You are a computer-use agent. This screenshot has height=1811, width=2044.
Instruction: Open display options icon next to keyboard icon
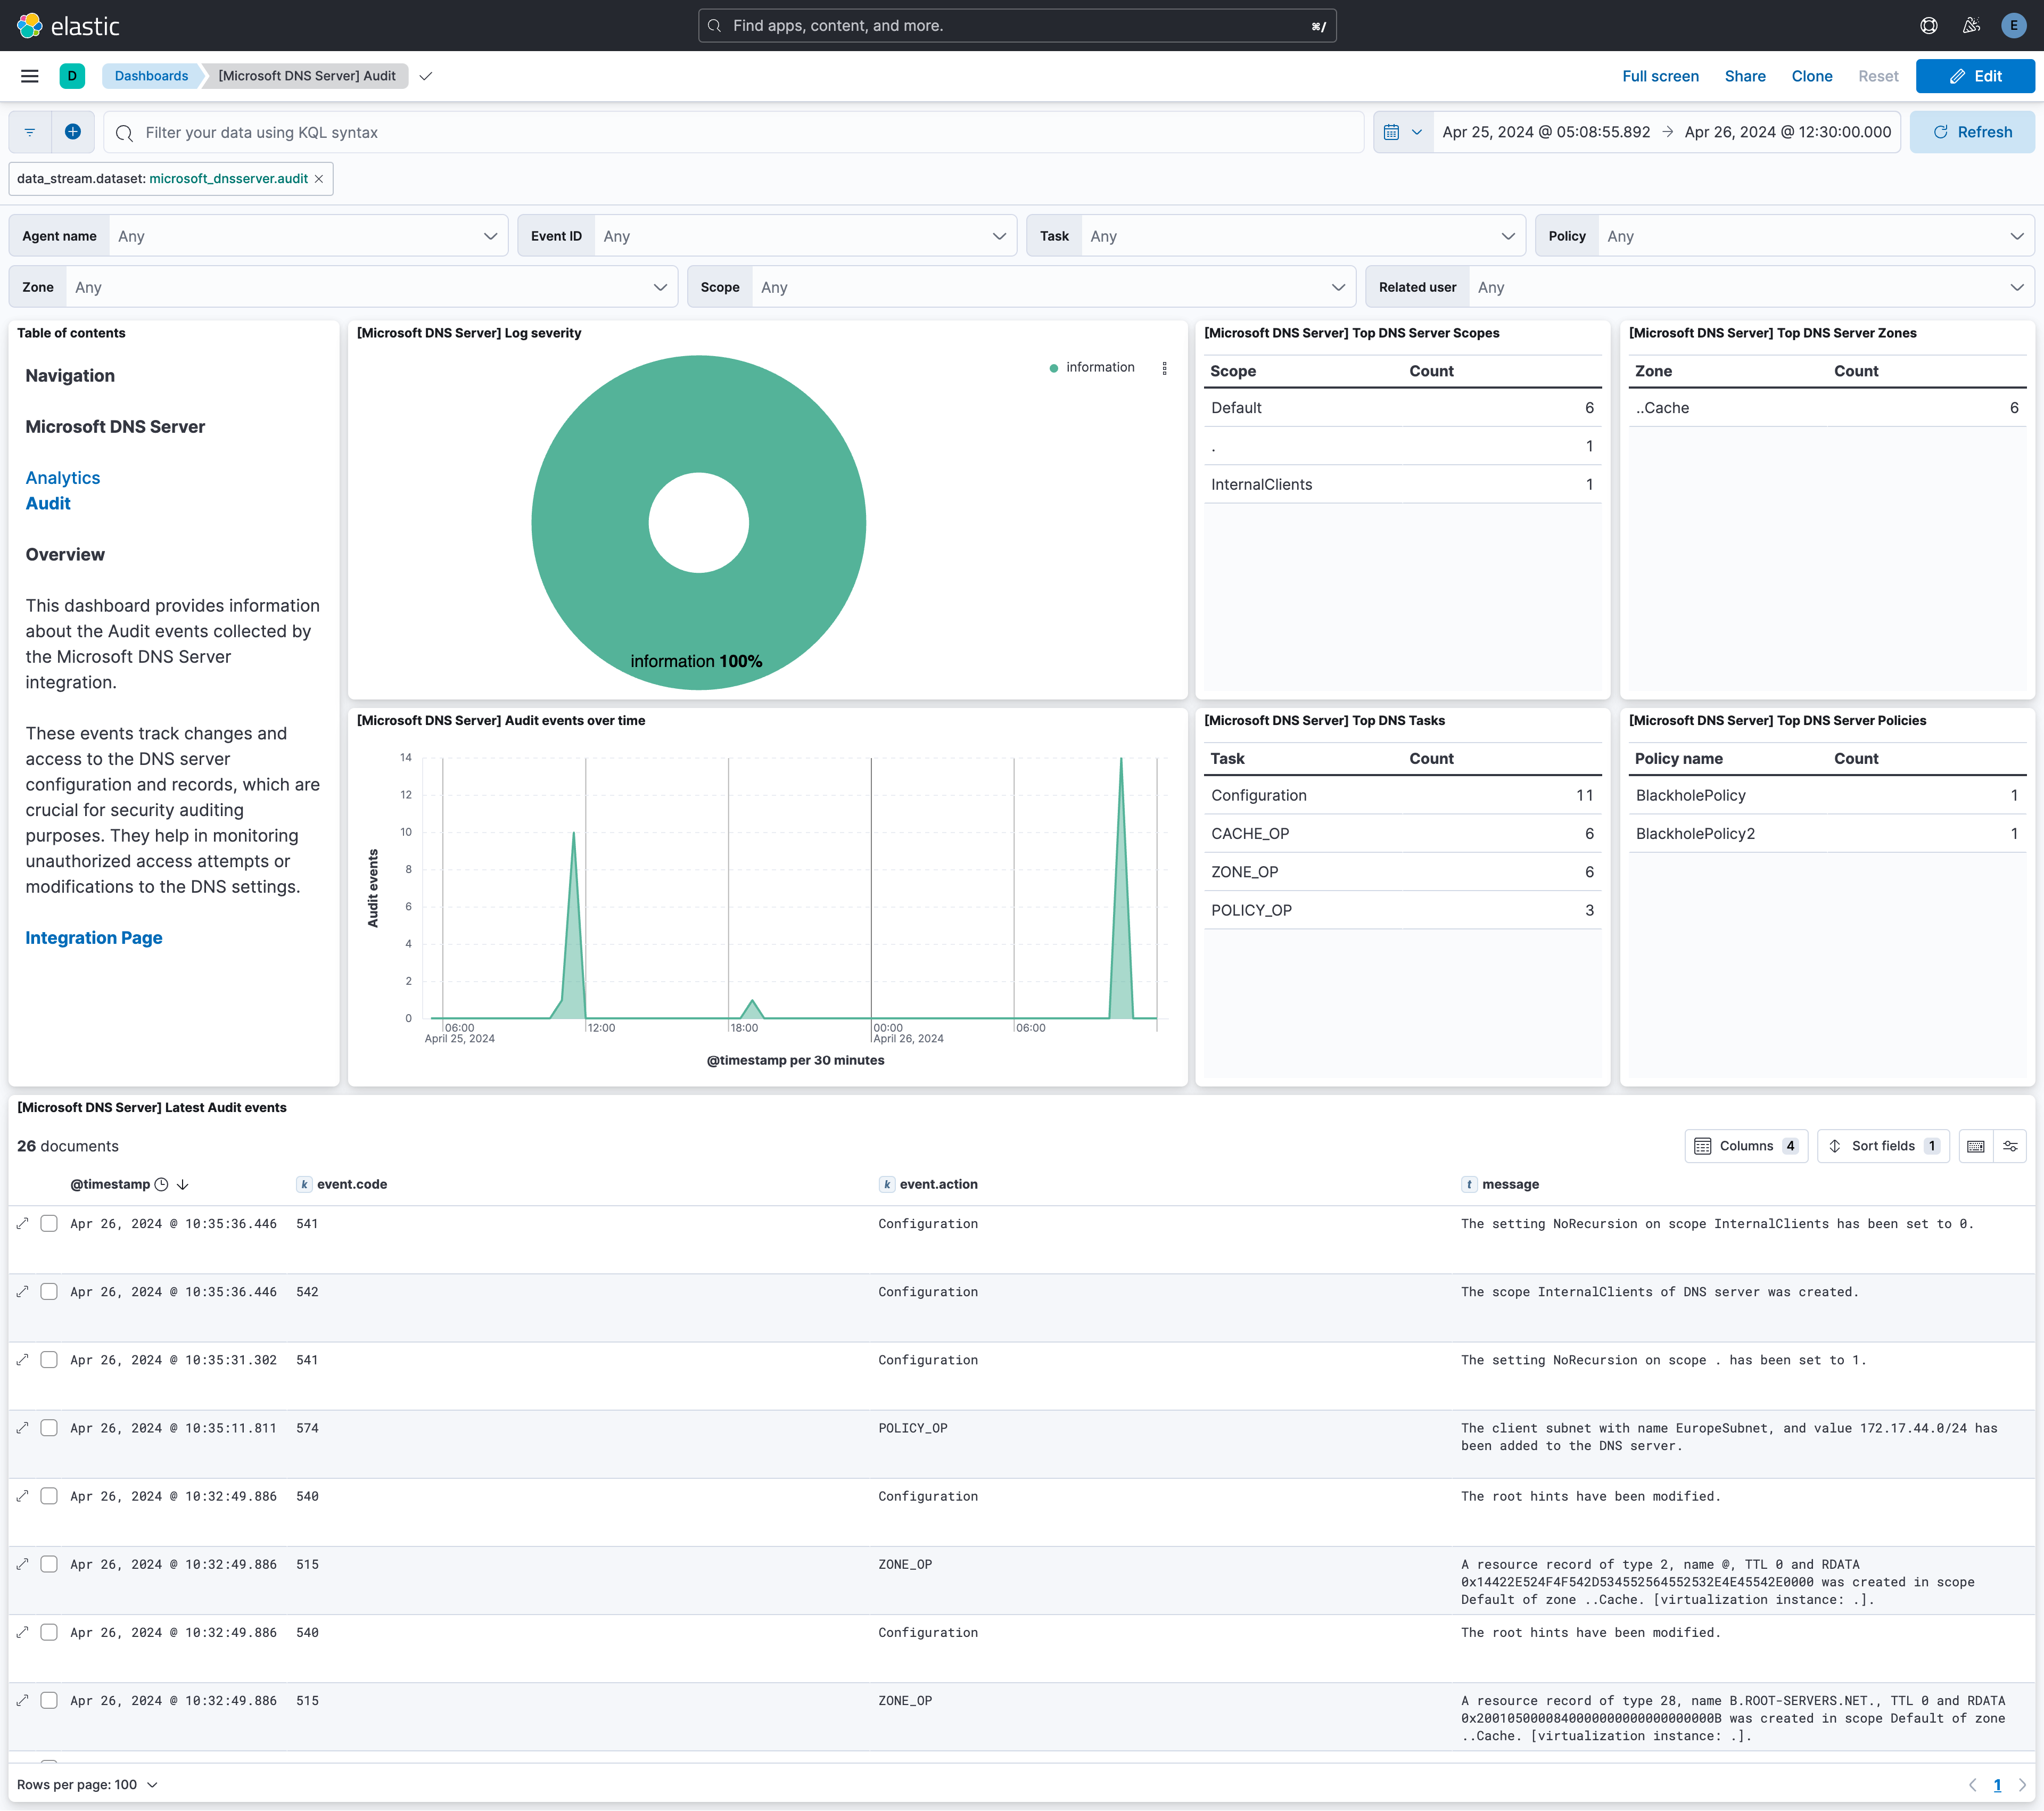[2012, 1146]
